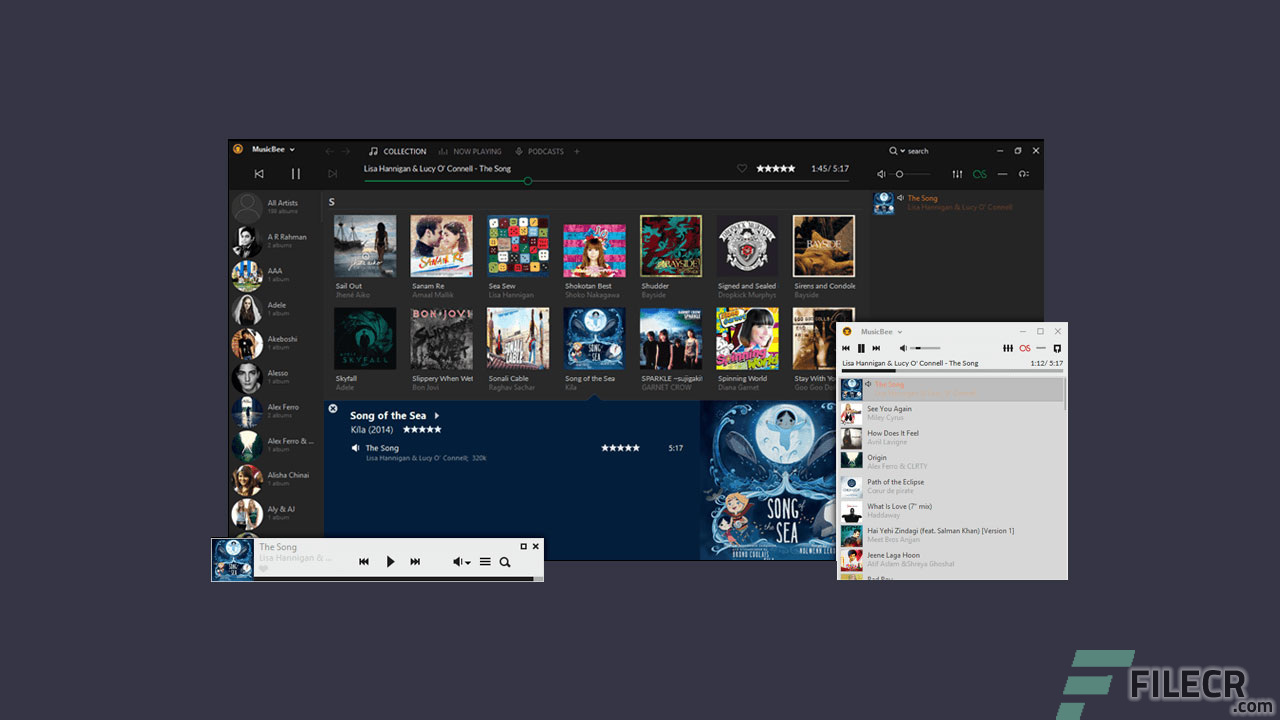This screenshot has height=720, width=1280.
Task: Skip to next track in main window
Action: (x=333, y=174)
